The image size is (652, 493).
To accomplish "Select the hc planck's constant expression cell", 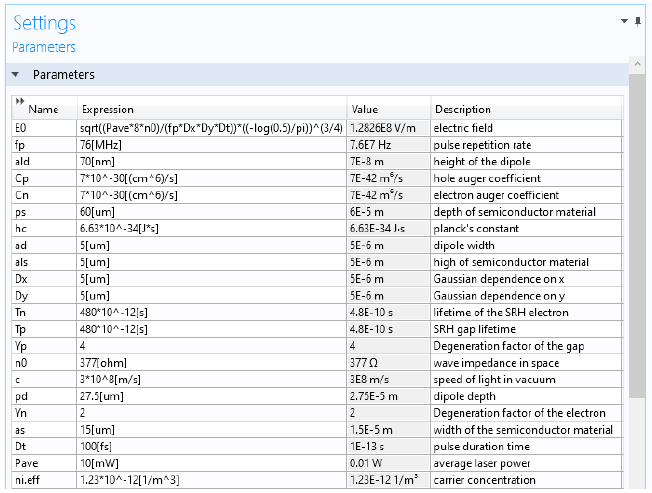I will click(x=212, y=228).
